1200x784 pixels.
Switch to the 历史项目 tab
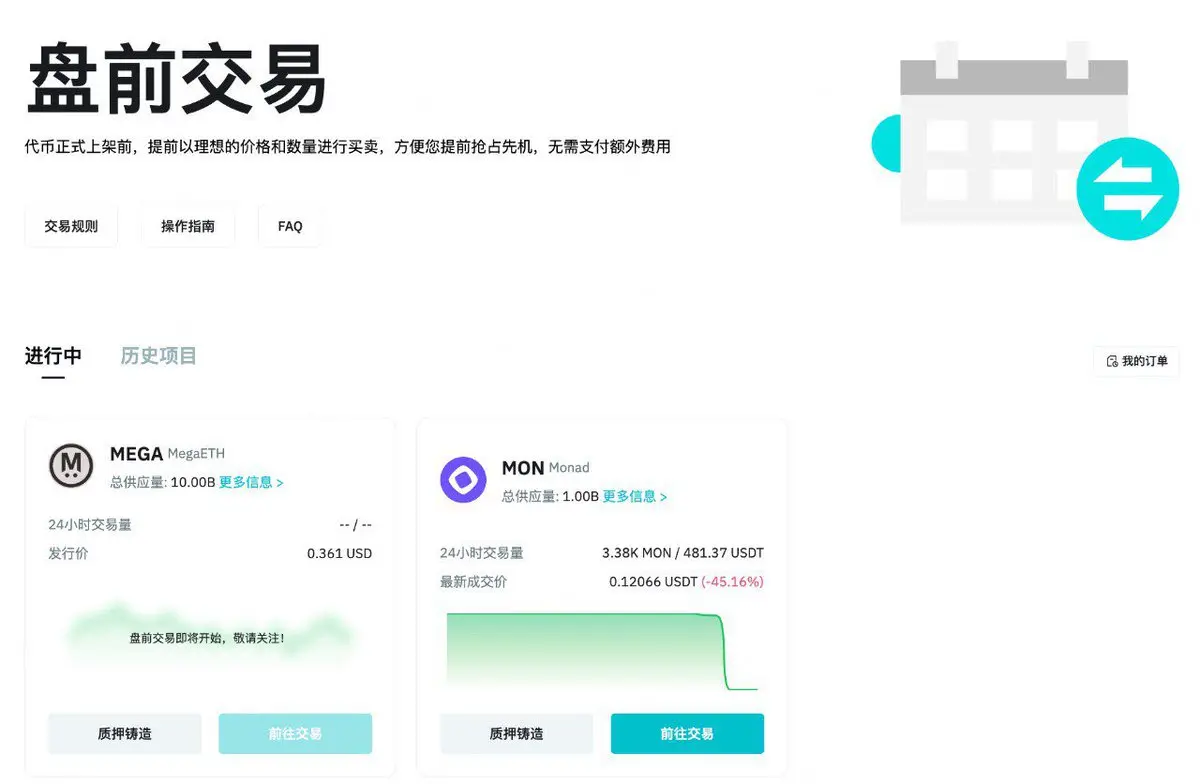[x=158, y=356]
